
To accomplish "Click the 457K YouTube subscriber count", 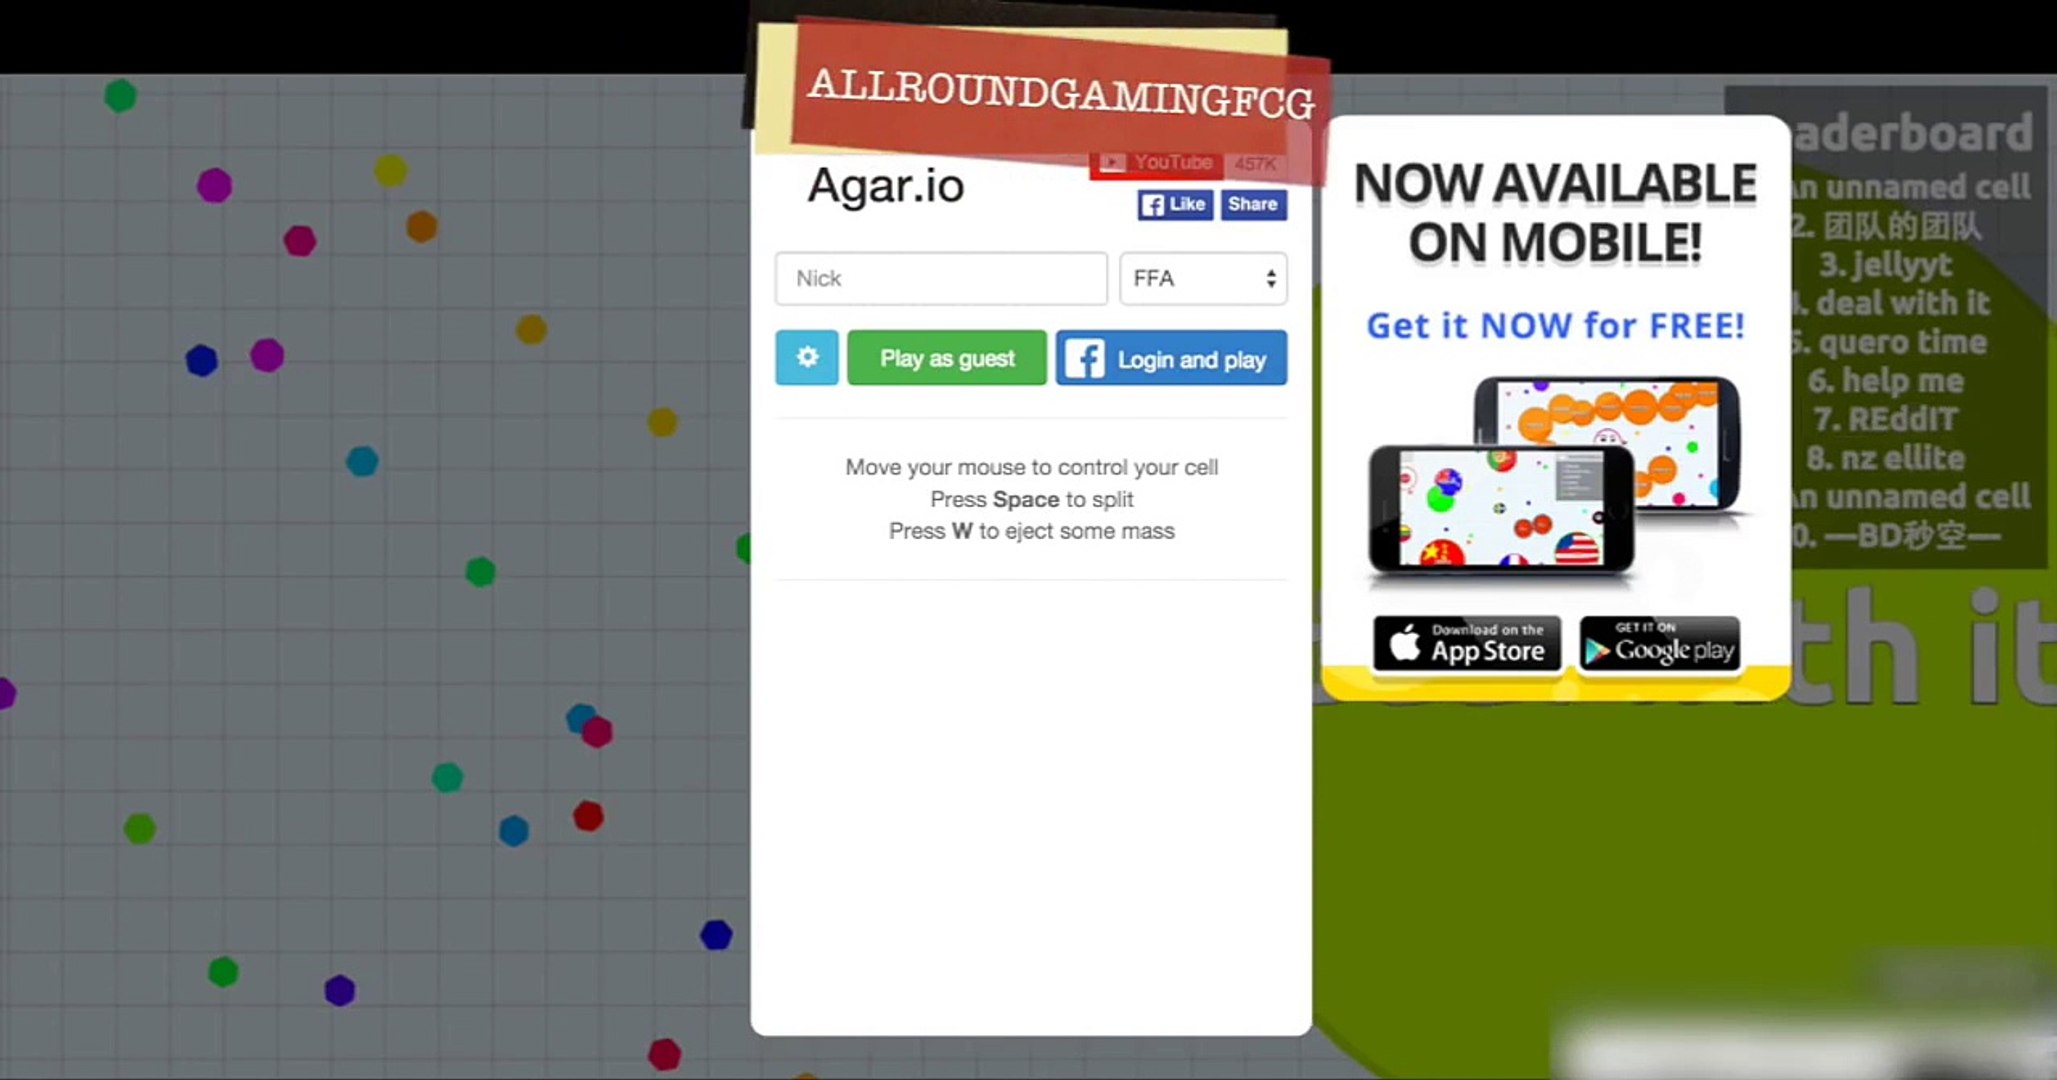I will (1253, 162).
